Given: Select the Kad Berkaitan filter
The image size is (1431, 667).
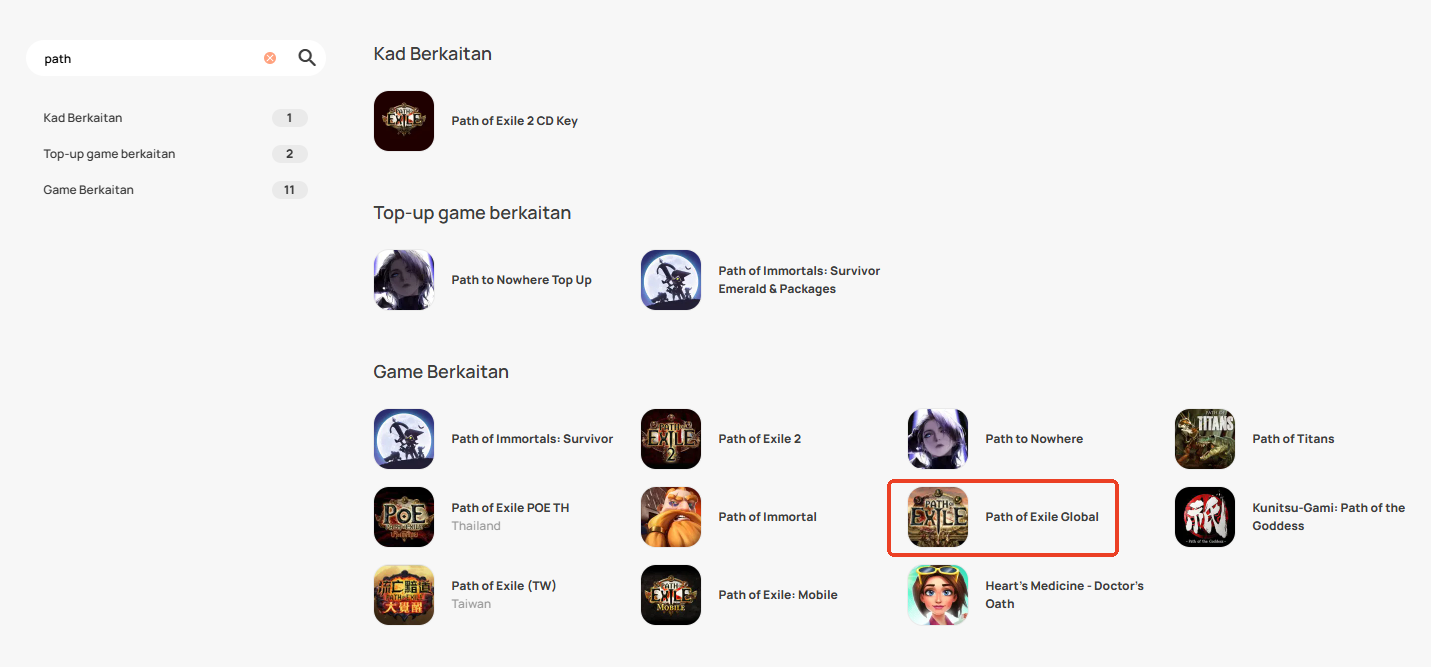Looking at the screenshot, I should [x=175, y=118].
